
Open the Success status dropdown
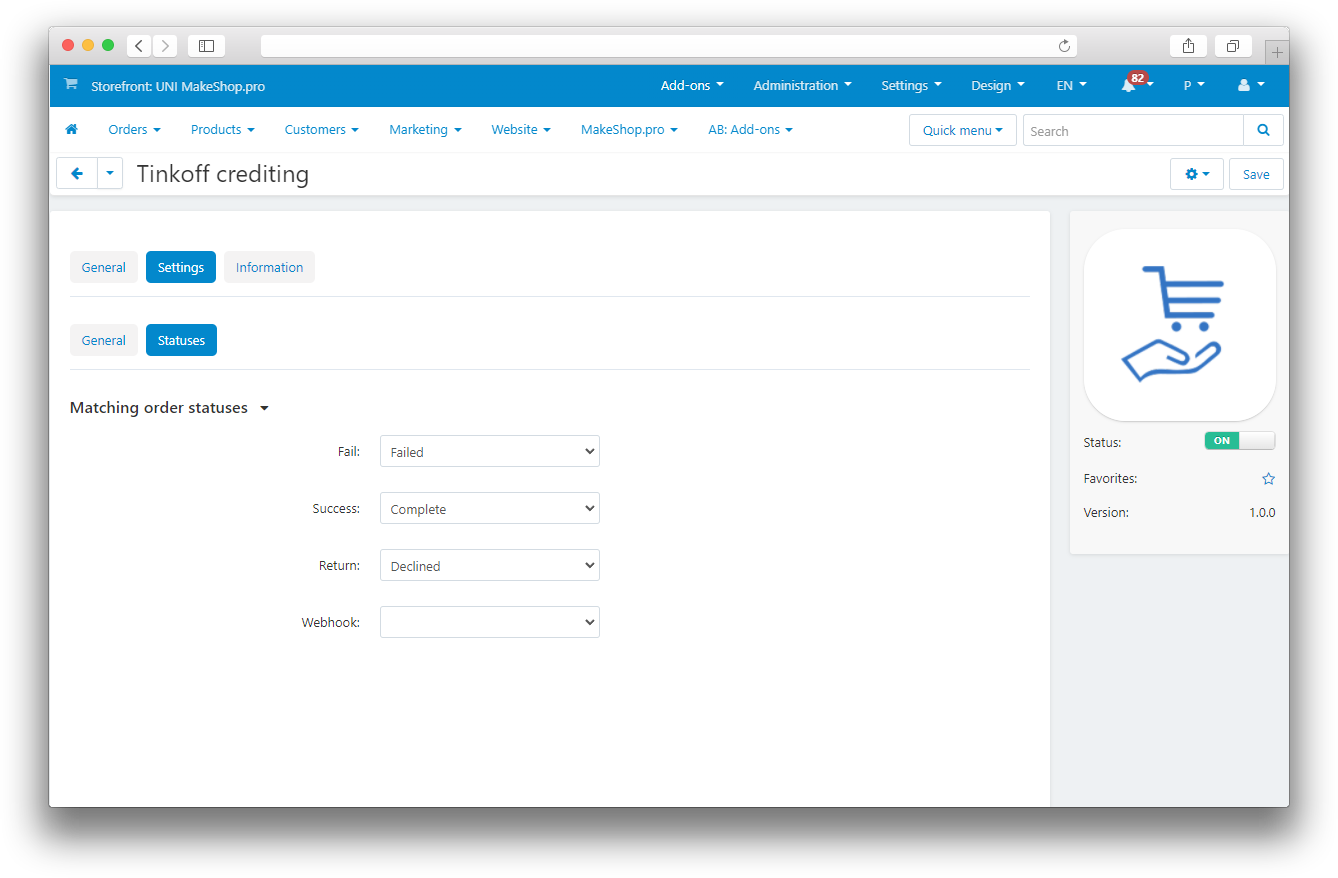coord(489,509)
